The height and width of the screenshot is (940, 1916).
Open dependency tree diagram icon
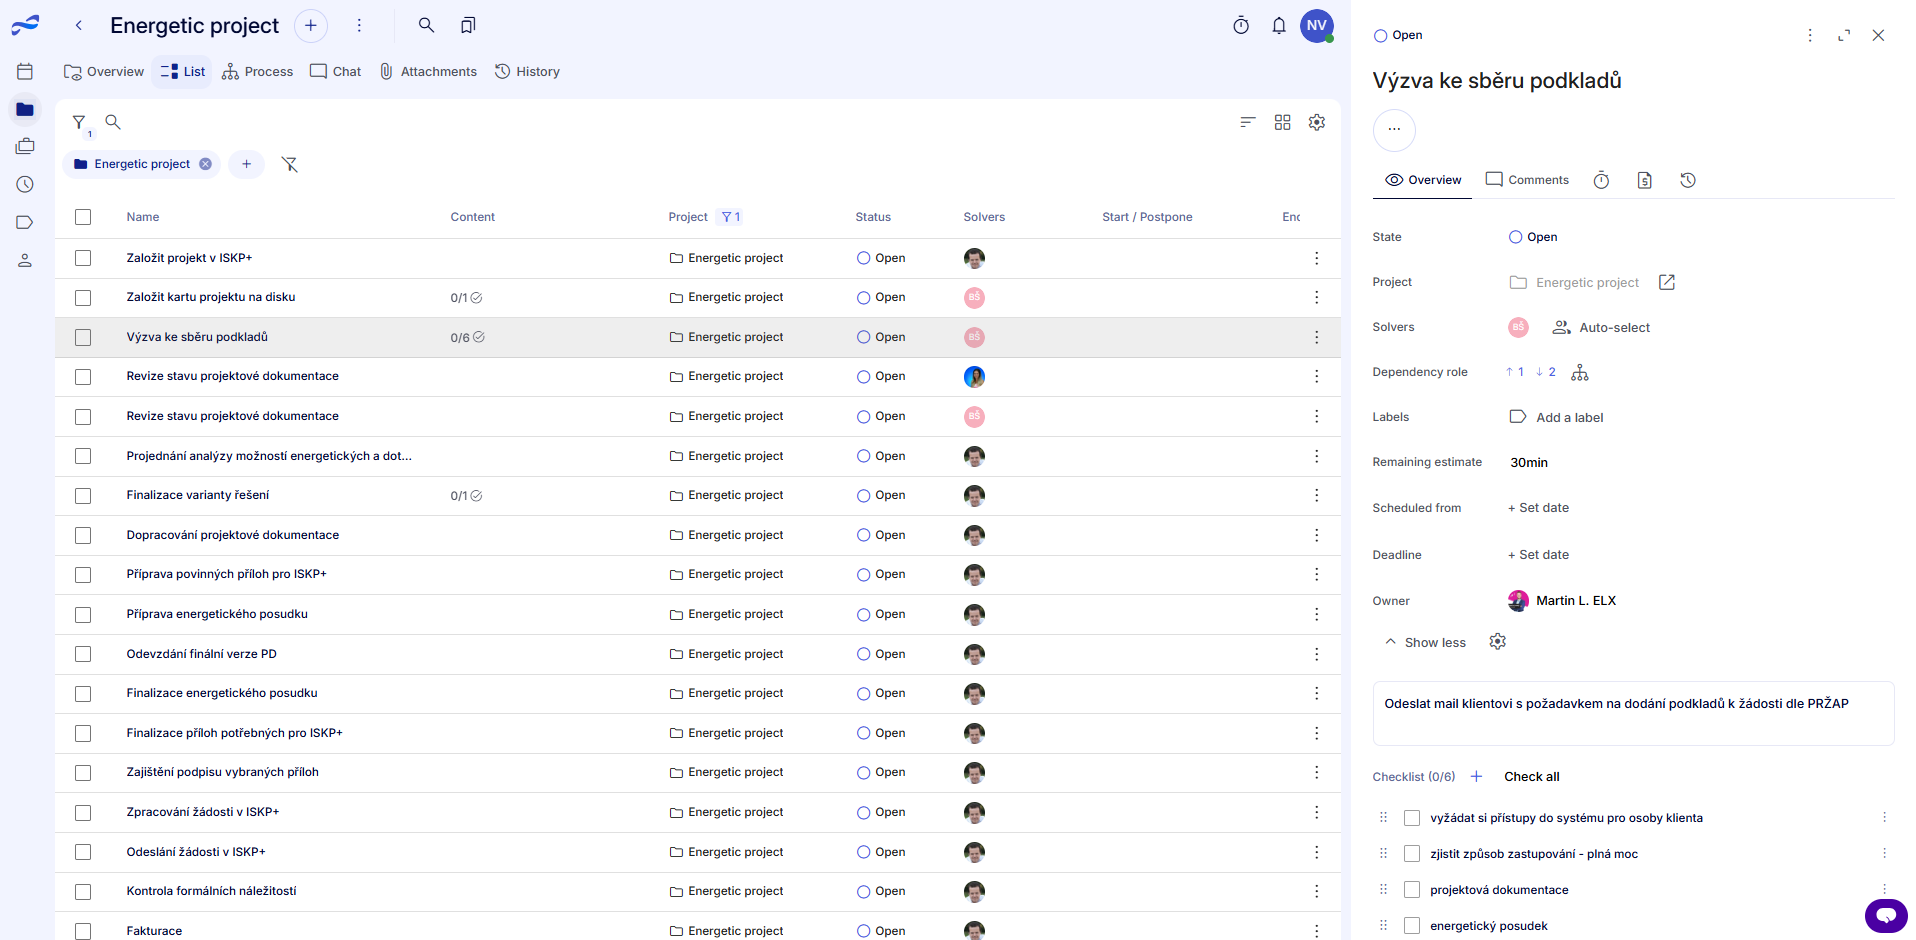pyautogui.click(x=1579, y=372)
